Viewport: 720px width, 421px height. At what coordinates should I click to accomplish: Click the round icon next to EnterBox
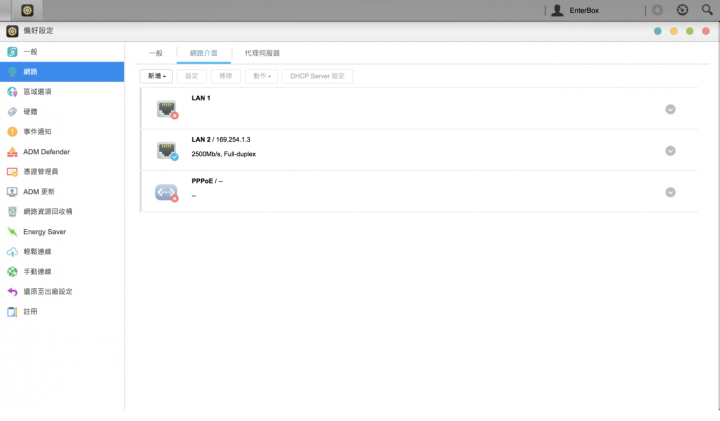(658, 10)
